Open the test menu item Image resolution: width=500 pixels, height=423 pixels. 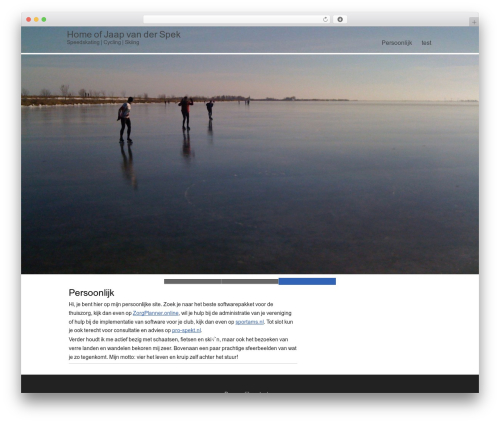[x=426, y=43]
